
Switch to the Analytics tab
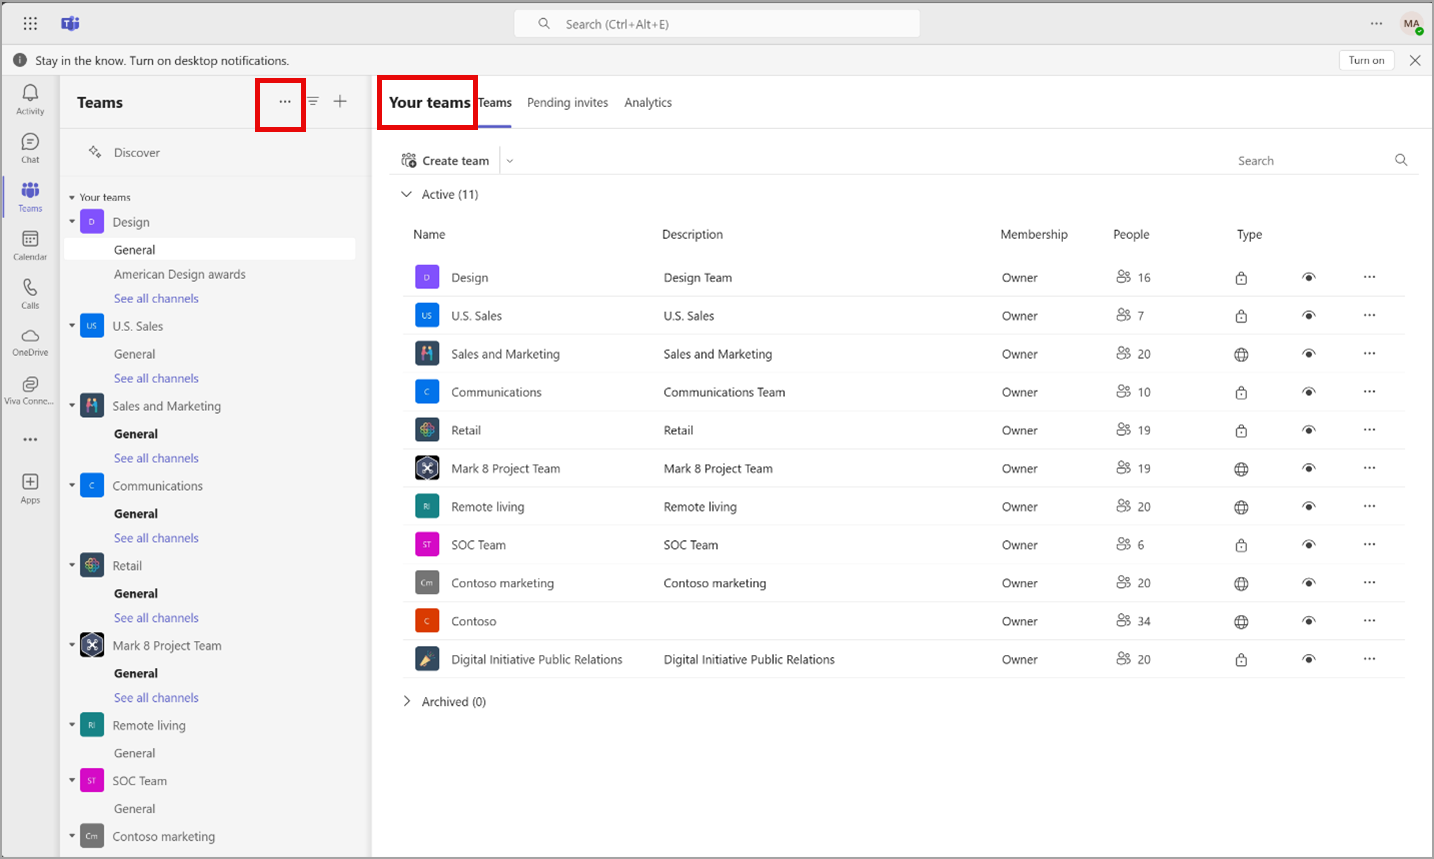click(x=648, y=103)
